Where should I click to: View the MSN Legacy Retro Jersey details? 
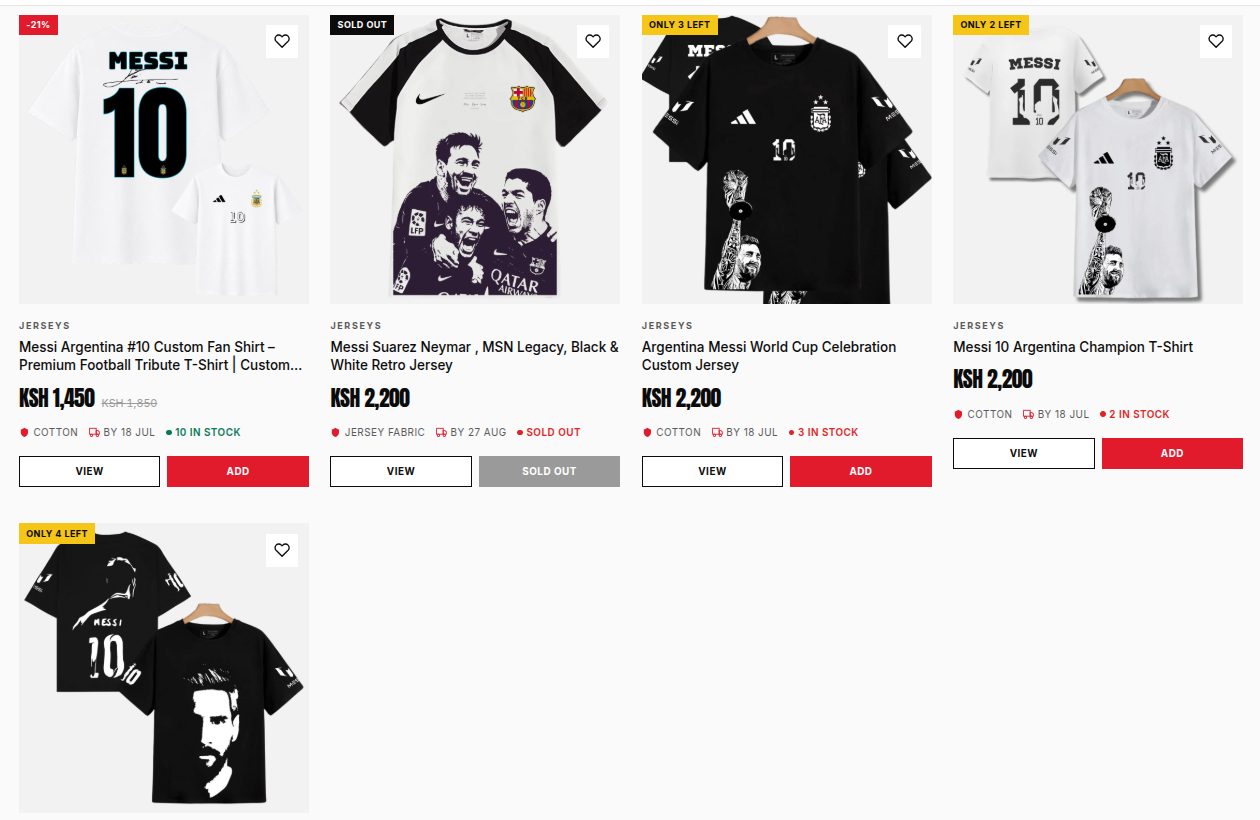pos(401,471)
